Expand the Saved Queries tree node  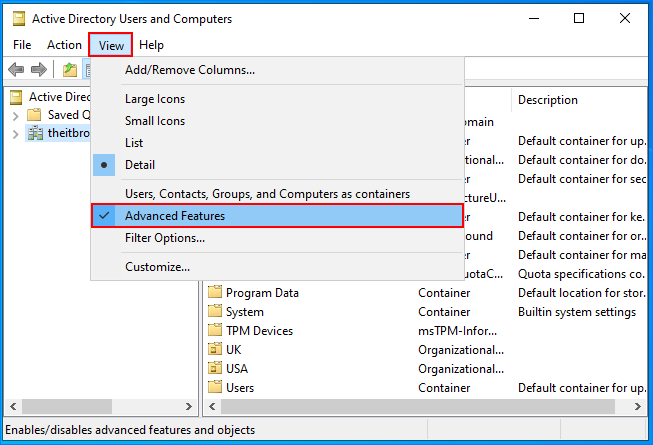pyautogui.click(x=16, y=115)
